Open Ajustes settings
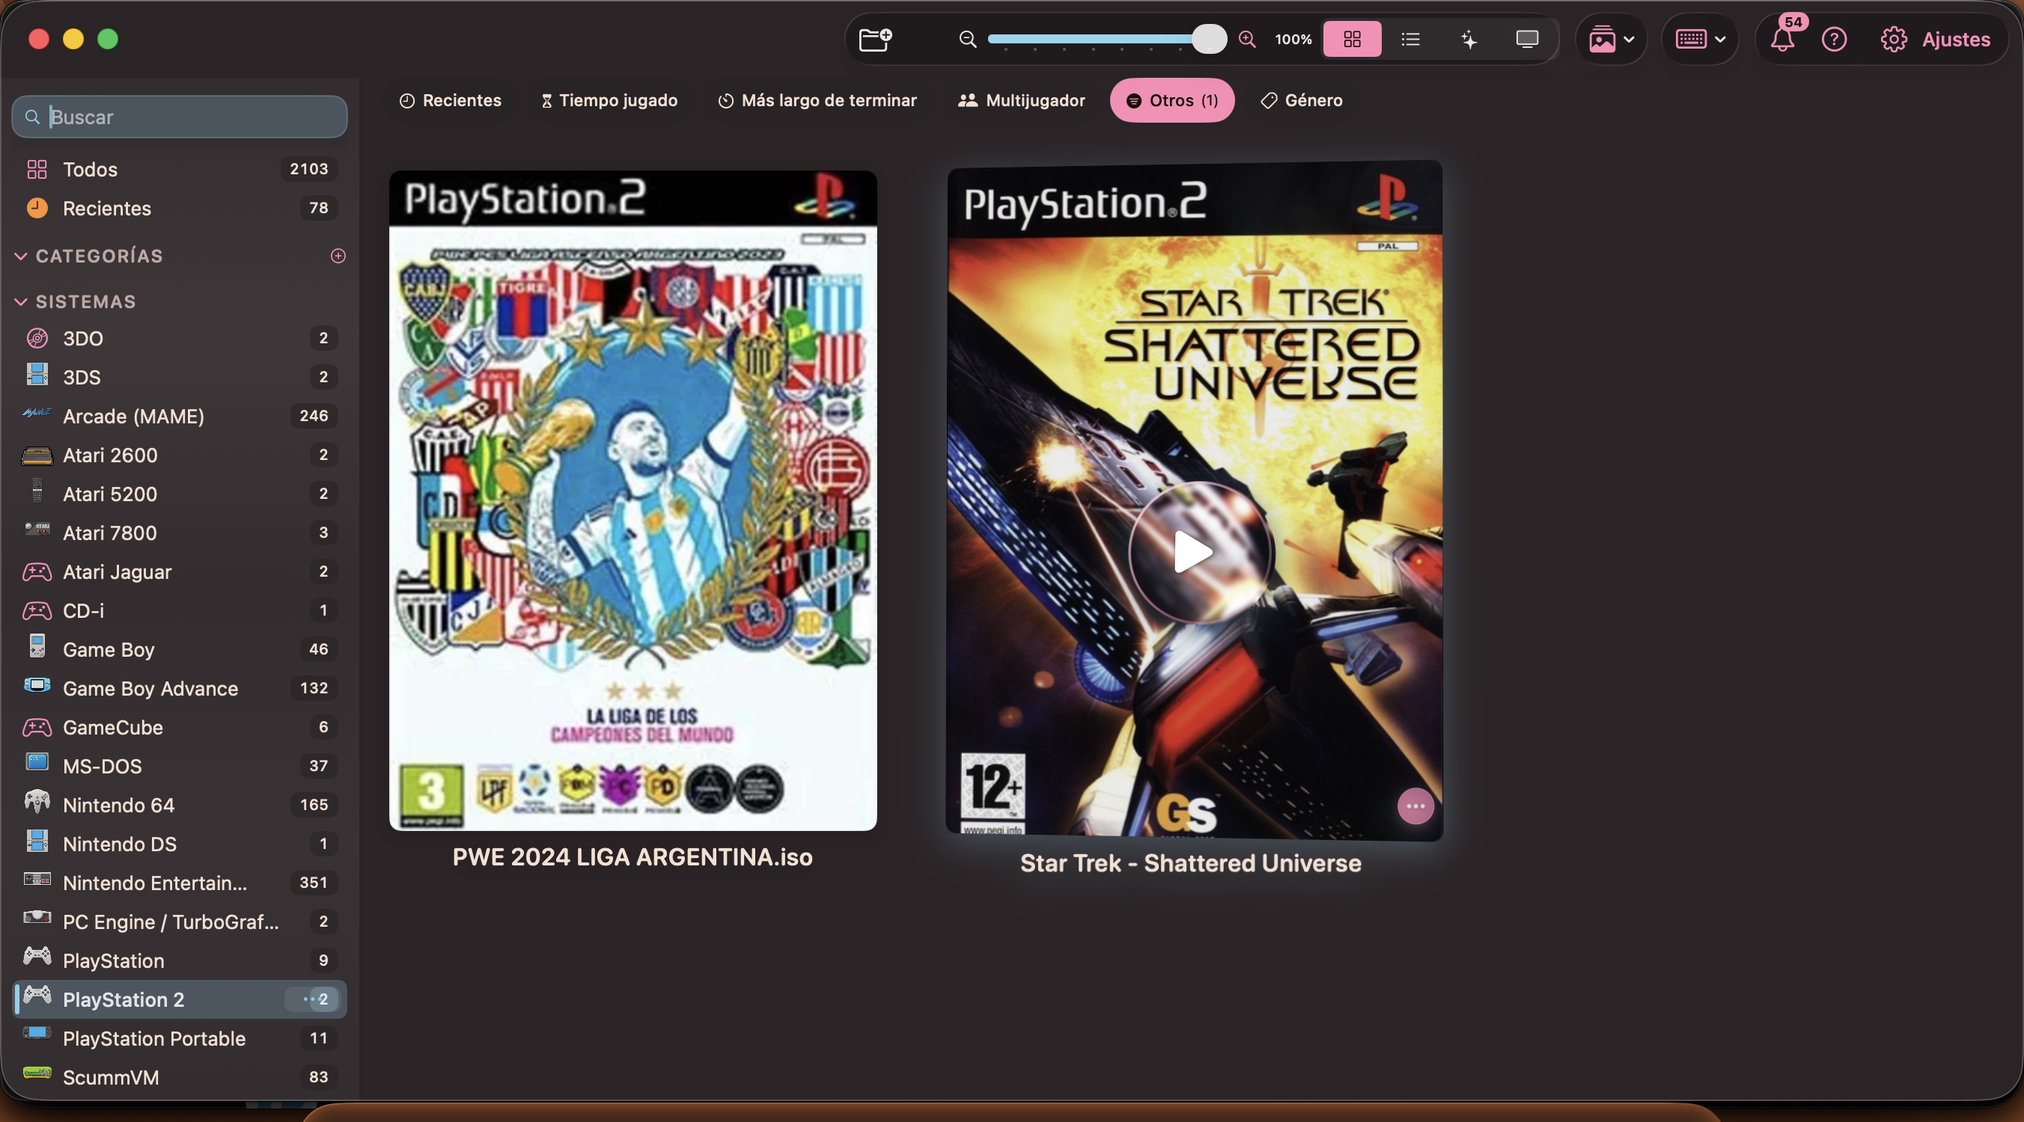Viewport: 2024px width, 1122px height. point(1935,39)
